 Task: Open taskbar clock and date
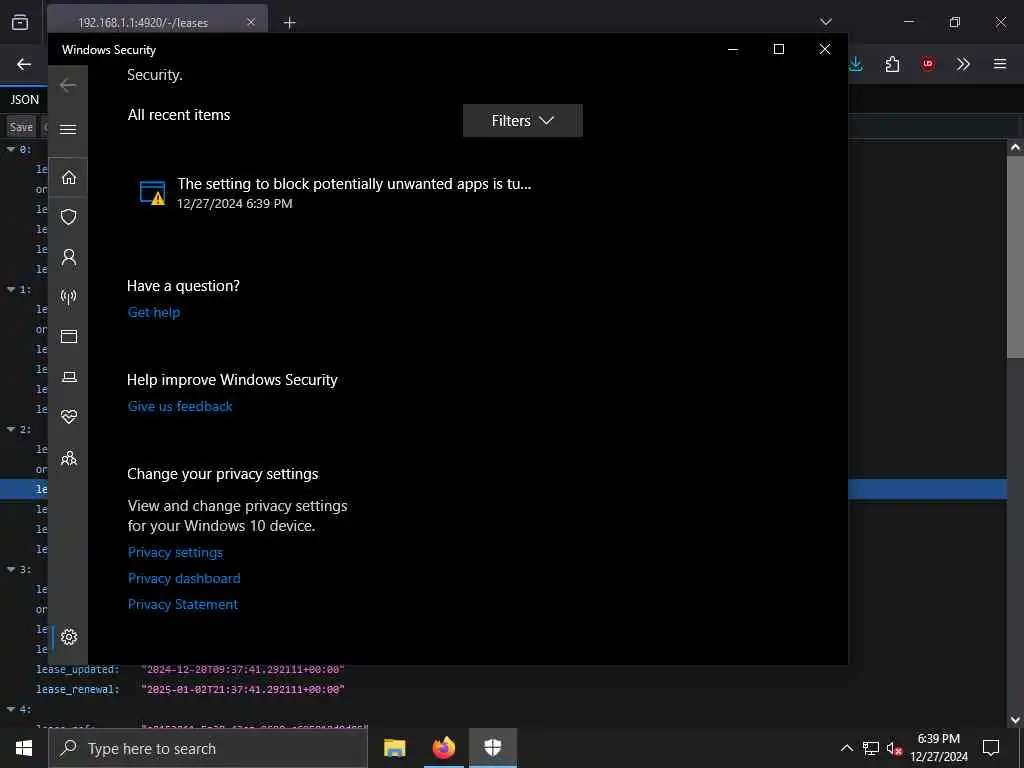pyautogui.click(x=939, y=748)
